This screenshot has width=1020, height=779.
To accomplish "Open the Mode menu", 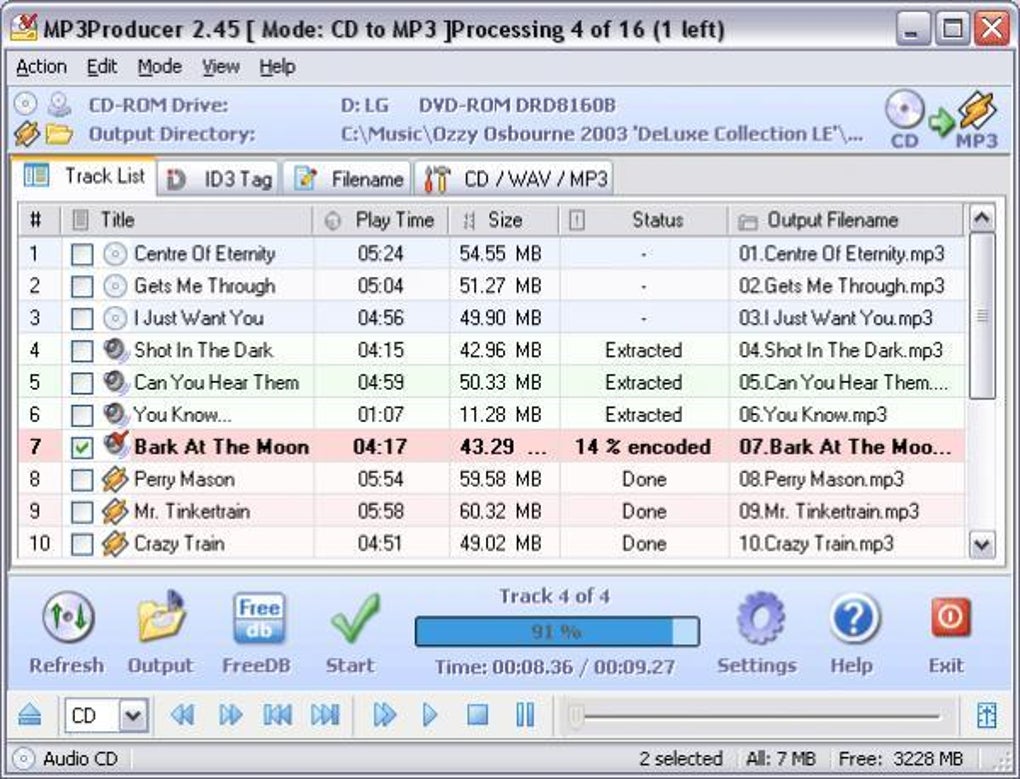I will pos(159,66).
